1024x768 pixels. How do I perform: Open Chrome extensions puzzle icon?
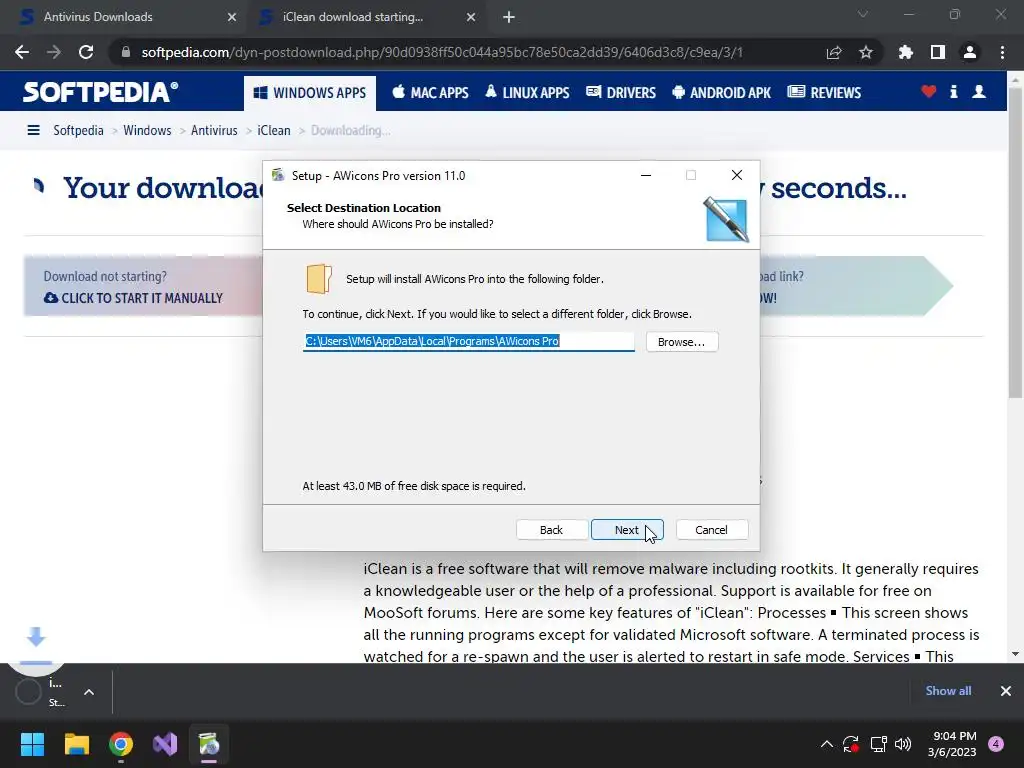tap(906, 52)
